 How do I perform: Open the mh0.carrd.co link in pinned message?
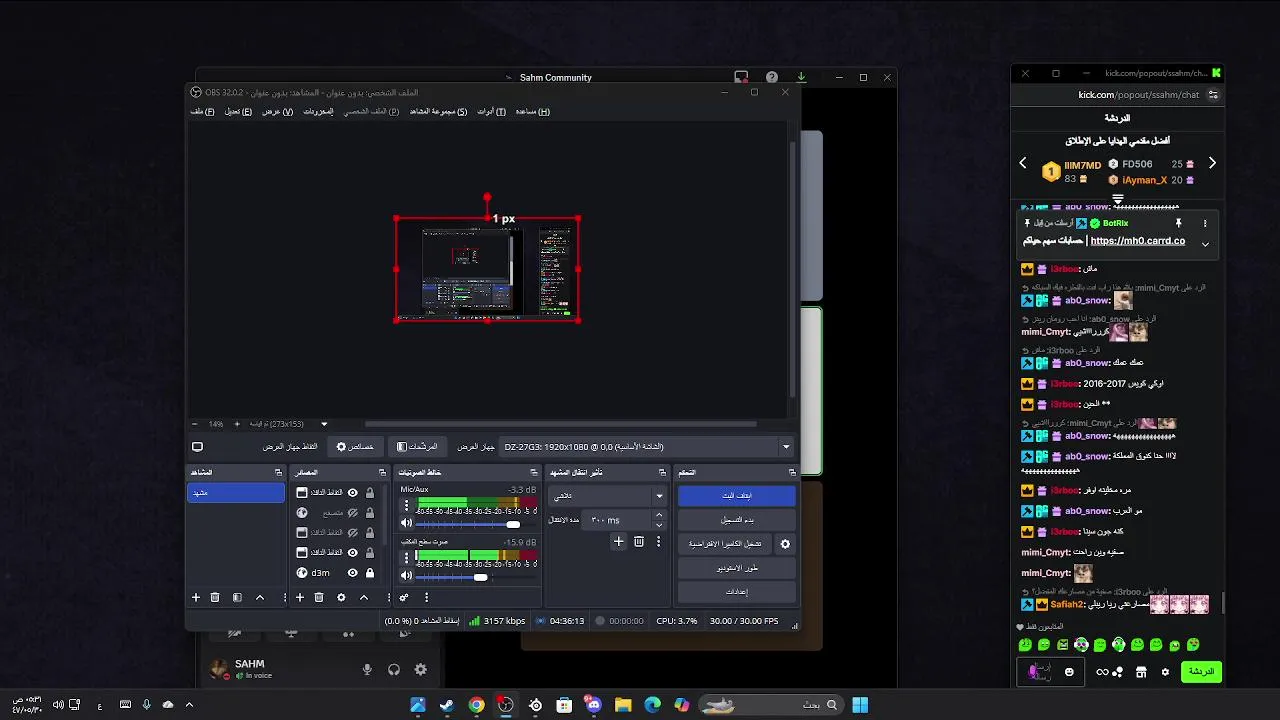pos(1137,241)
